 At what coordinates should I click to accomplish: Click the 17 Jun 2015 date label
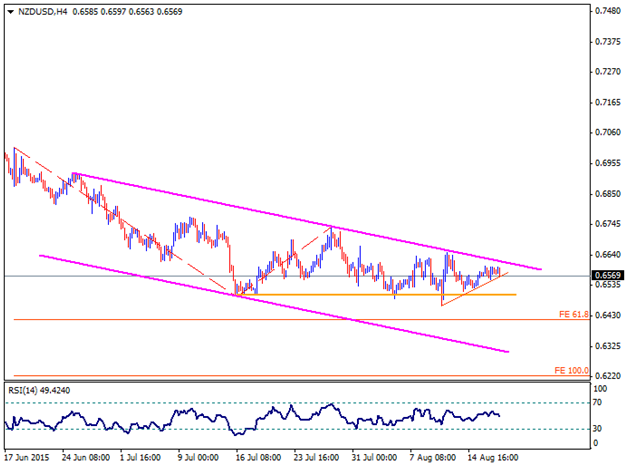pos(28,458)
